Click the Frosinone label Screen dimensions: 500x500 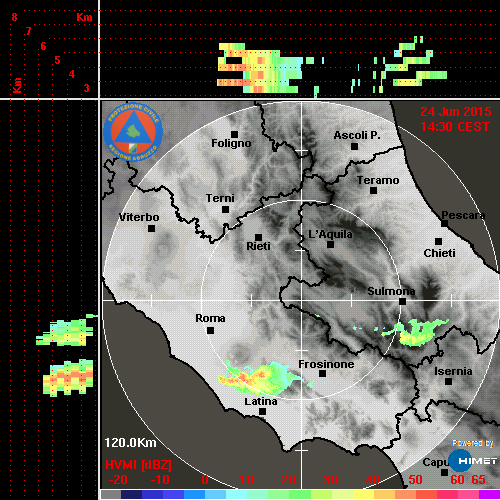click(x=326, y=364)
